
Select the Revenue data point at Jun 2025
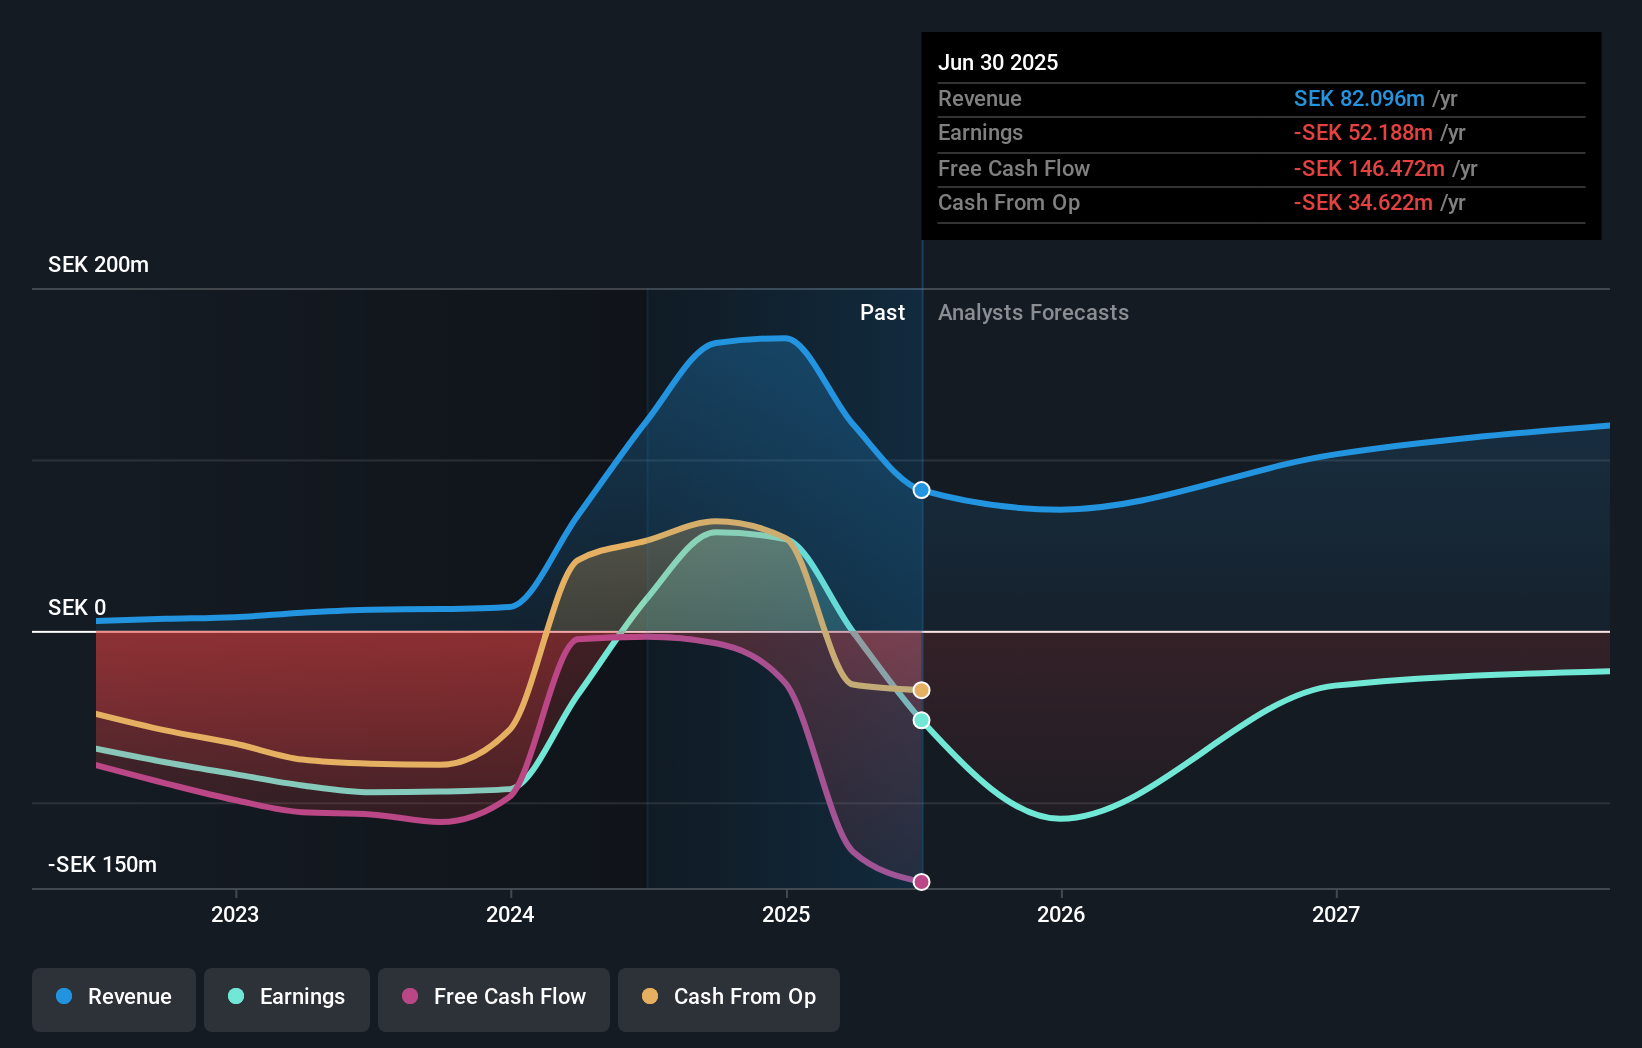[x=922, y=490]
